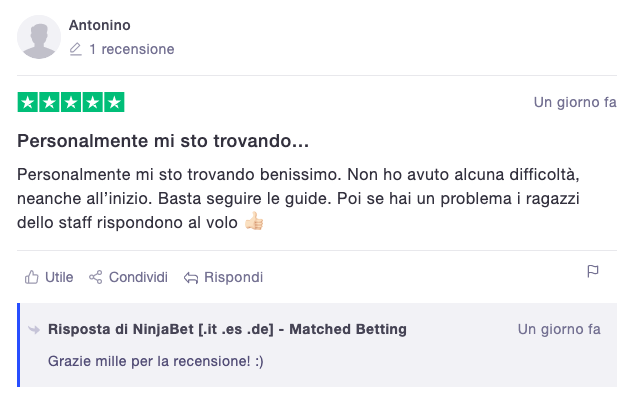Click the Risposta di NinjaBet heading
The height and width of the screenshot is (401, 634).
click(x=227, y=329)
